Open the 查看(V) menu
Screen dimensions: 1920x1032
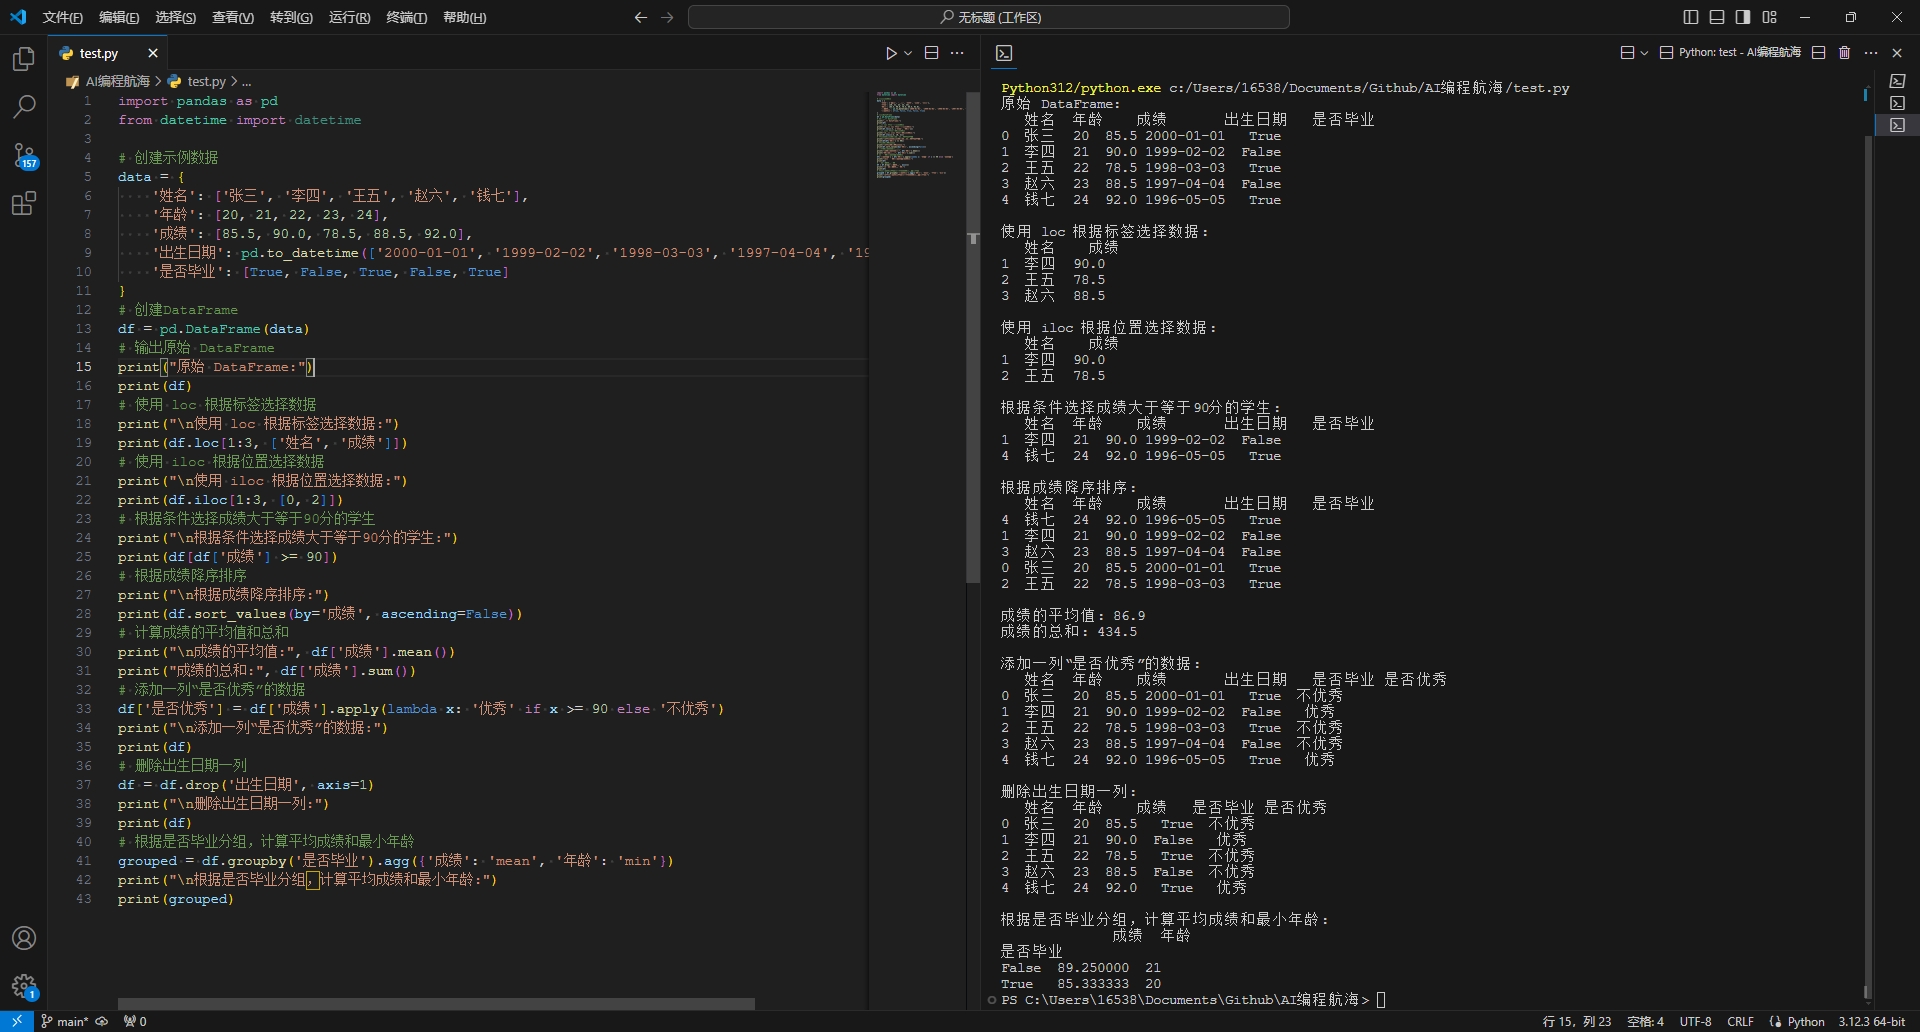pyautogui.click(x=233, y=17)
